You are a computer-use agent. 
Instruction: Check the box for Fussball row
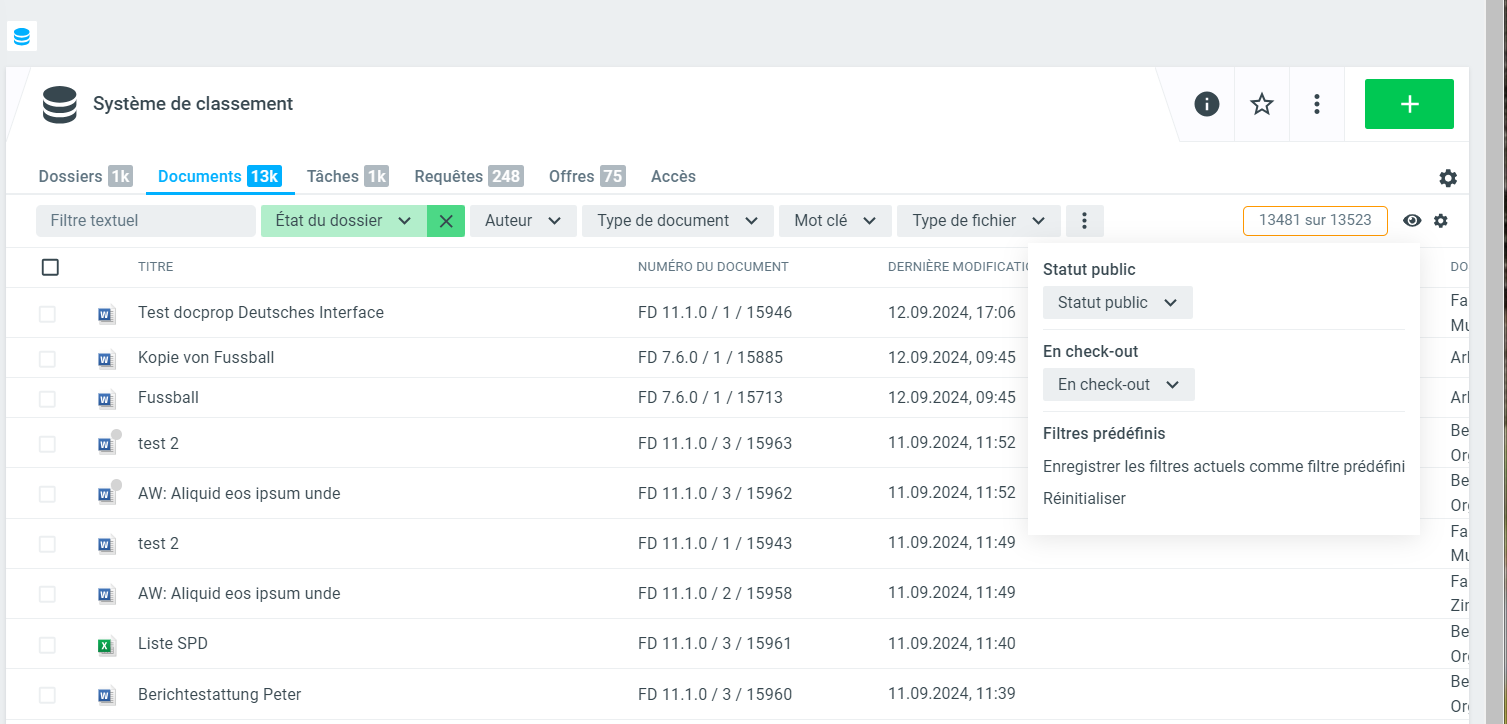click(x=47, y=399)
